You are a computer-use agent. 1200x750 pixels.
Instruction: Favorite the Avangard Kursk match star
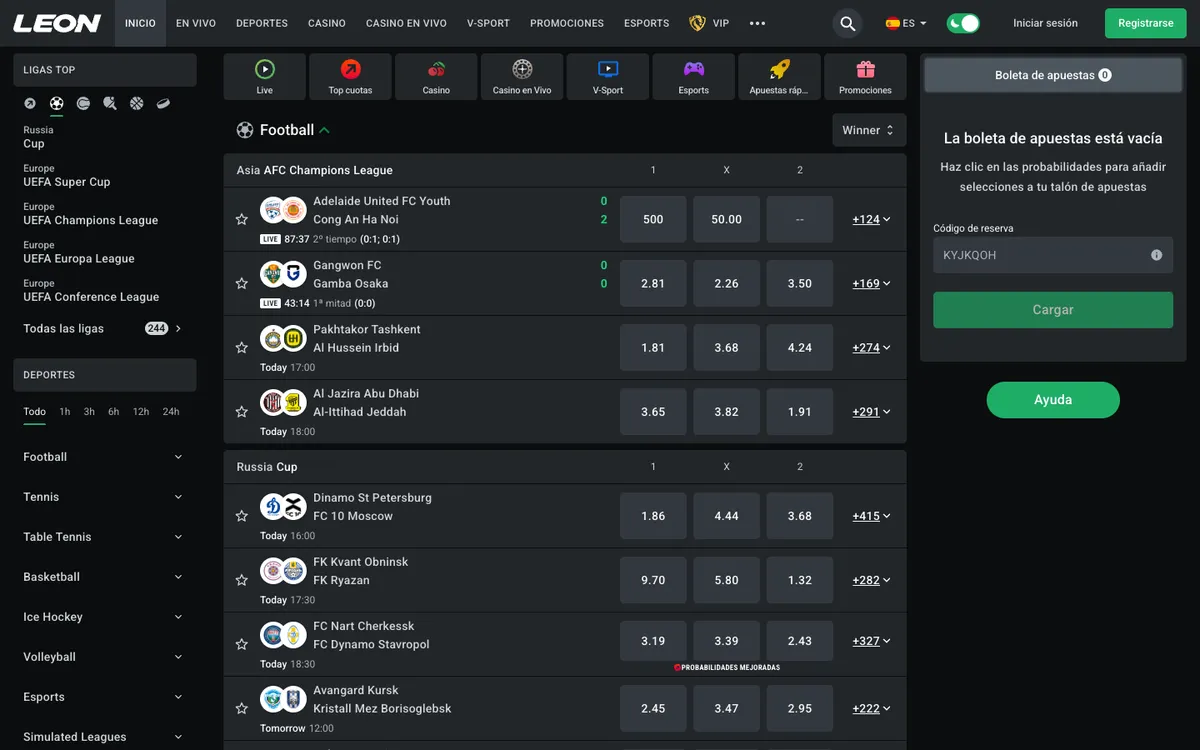click(241, 708)
